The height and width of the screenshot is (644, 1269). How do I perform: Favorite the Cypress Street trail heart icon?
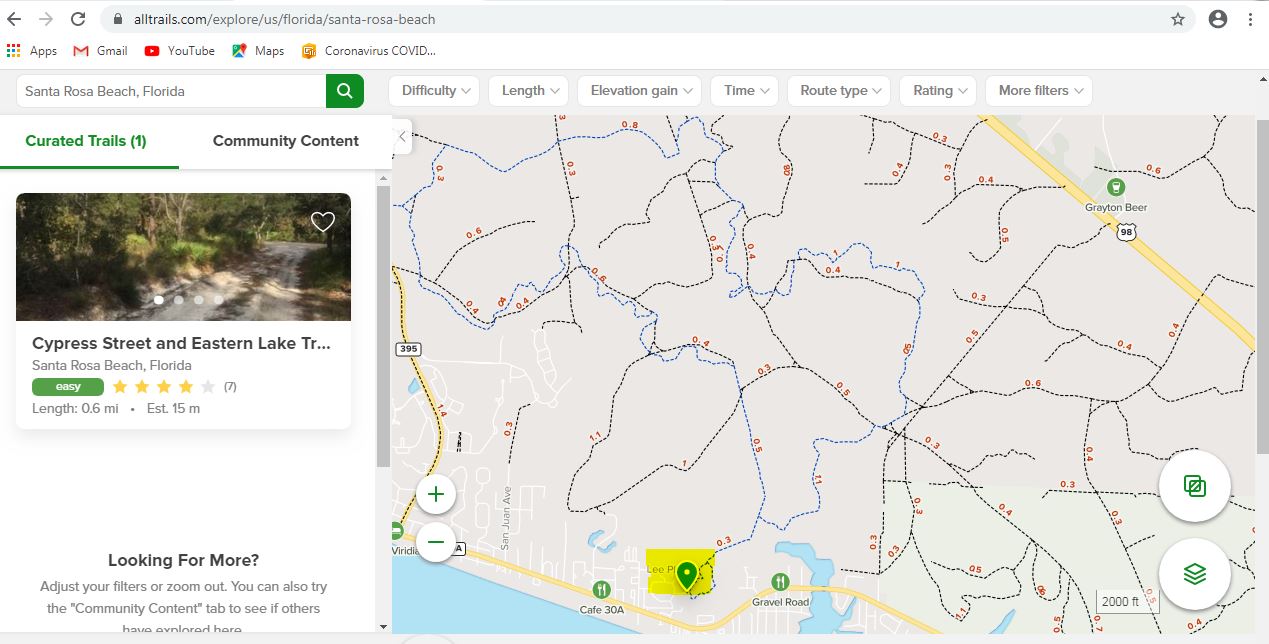click(x=322, y=222)
